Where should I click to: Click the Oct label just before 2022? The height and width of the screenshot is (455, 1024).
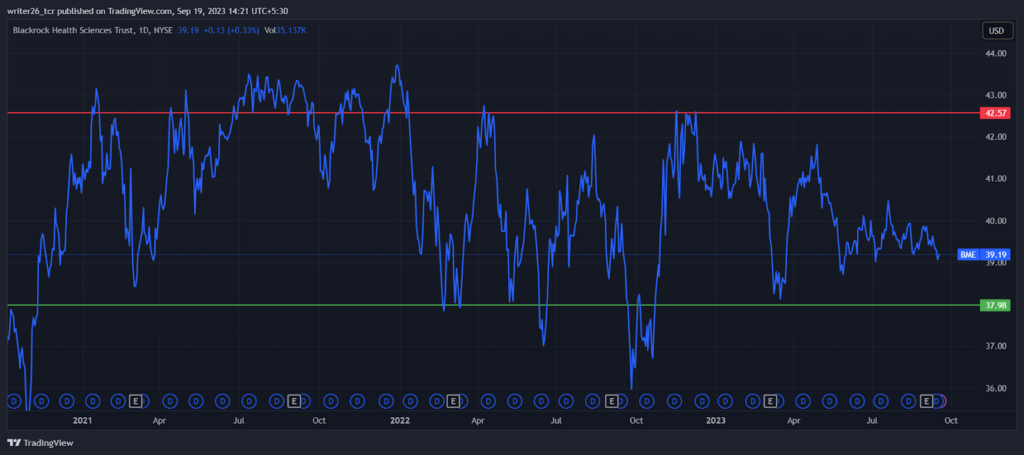coord(319,421)
